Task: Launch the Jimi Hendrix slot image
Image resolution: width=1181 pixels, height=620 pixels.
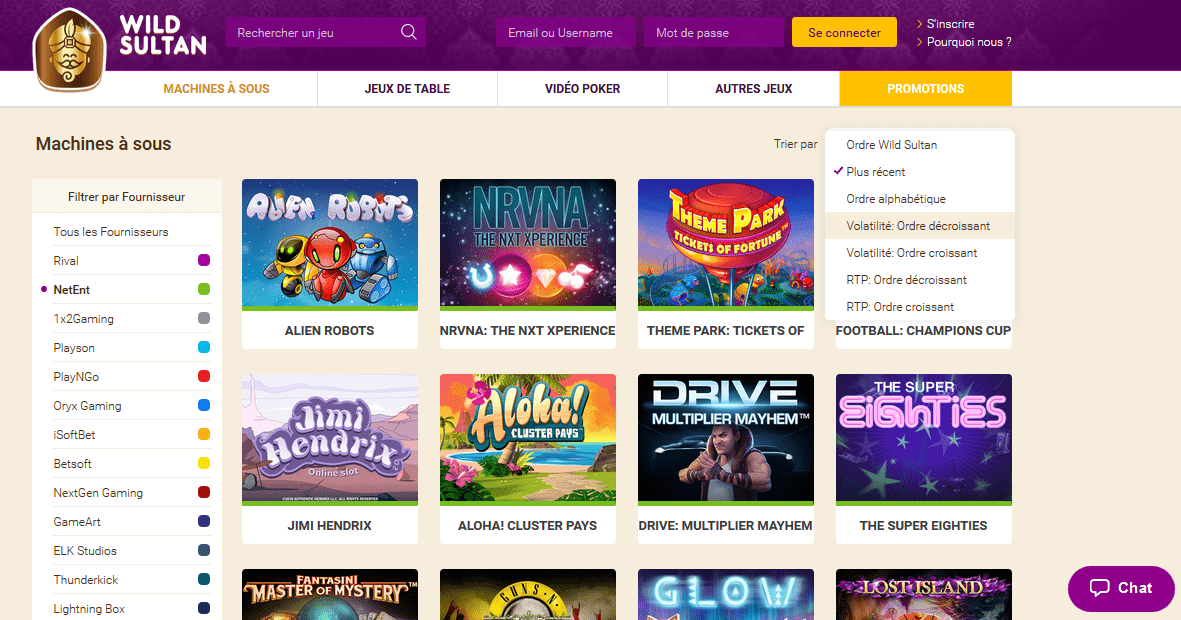Action: (329, 438)
